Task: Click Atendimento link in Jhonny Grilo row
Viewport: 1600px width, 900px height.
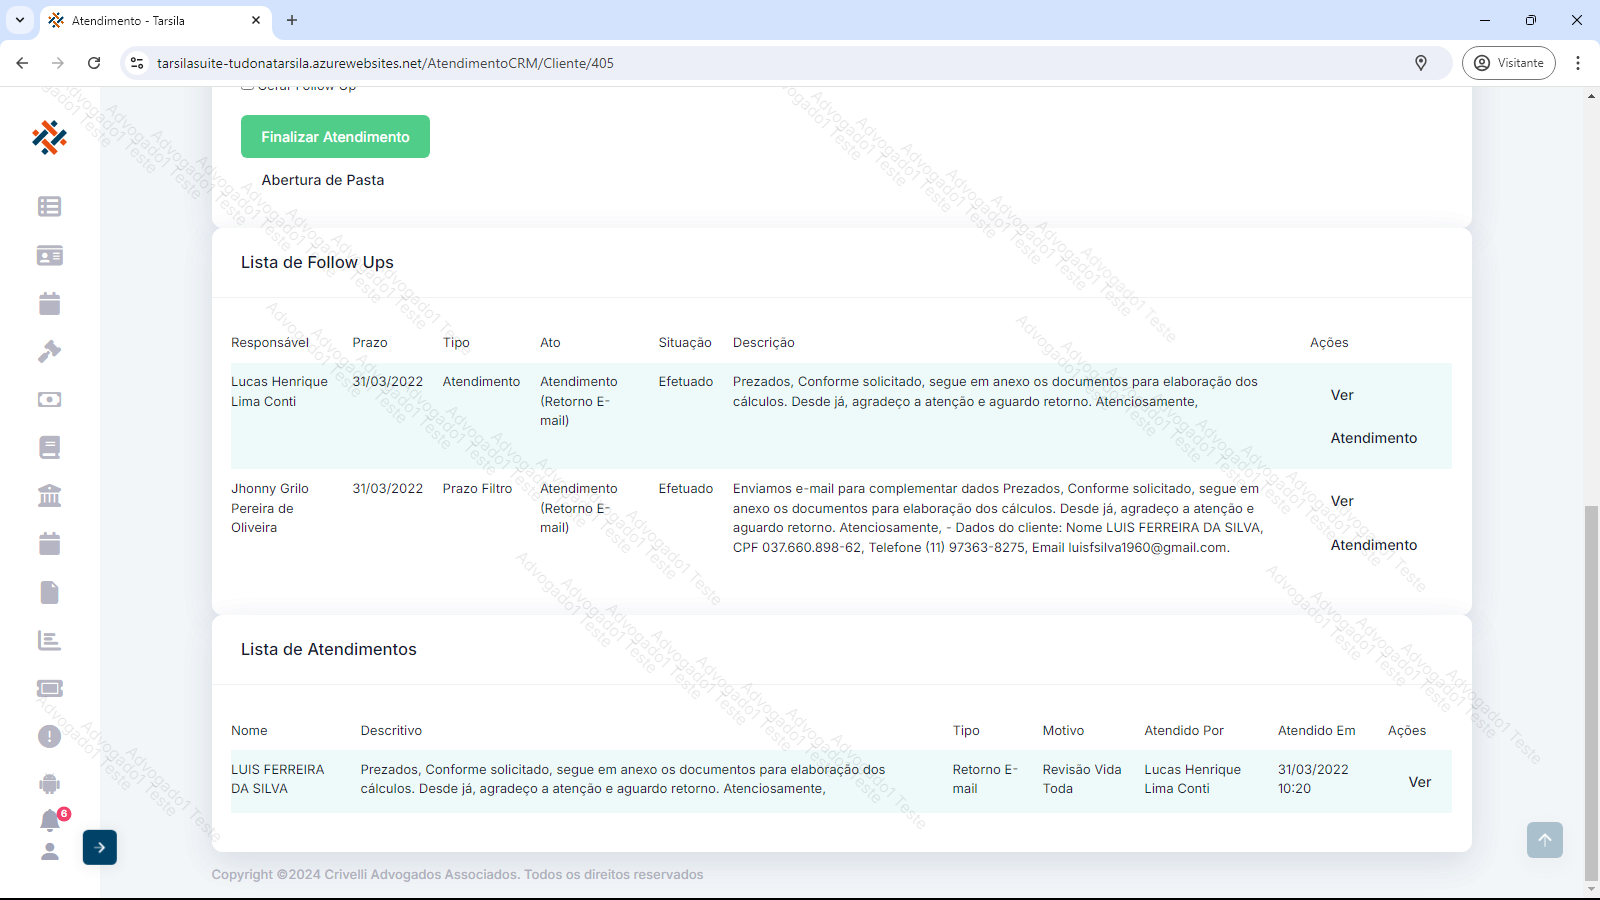Action: pyautogui.click(x=1373, y=545)
